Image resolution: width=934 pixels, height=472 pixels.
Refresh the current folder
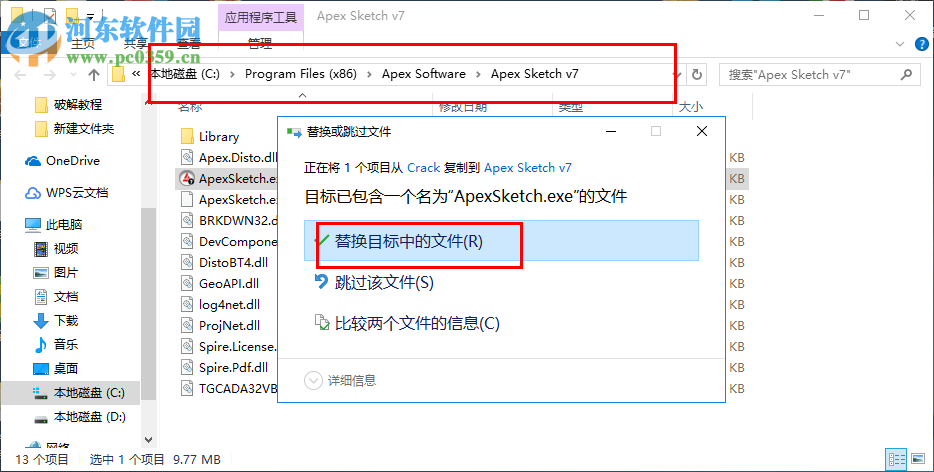pos(696,75)
